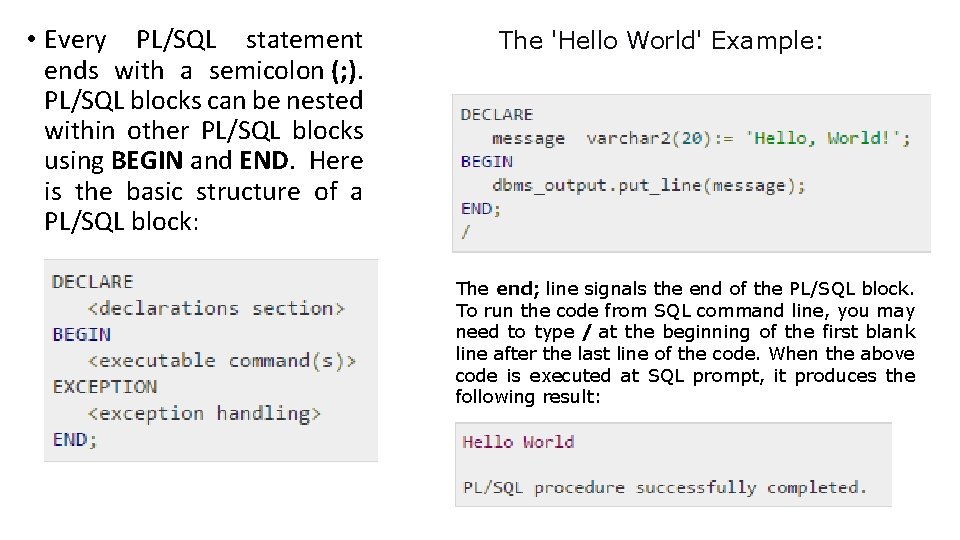Click the <declarations section> placeholder line
The image size is (960, 540).
[x=216, y=308]
